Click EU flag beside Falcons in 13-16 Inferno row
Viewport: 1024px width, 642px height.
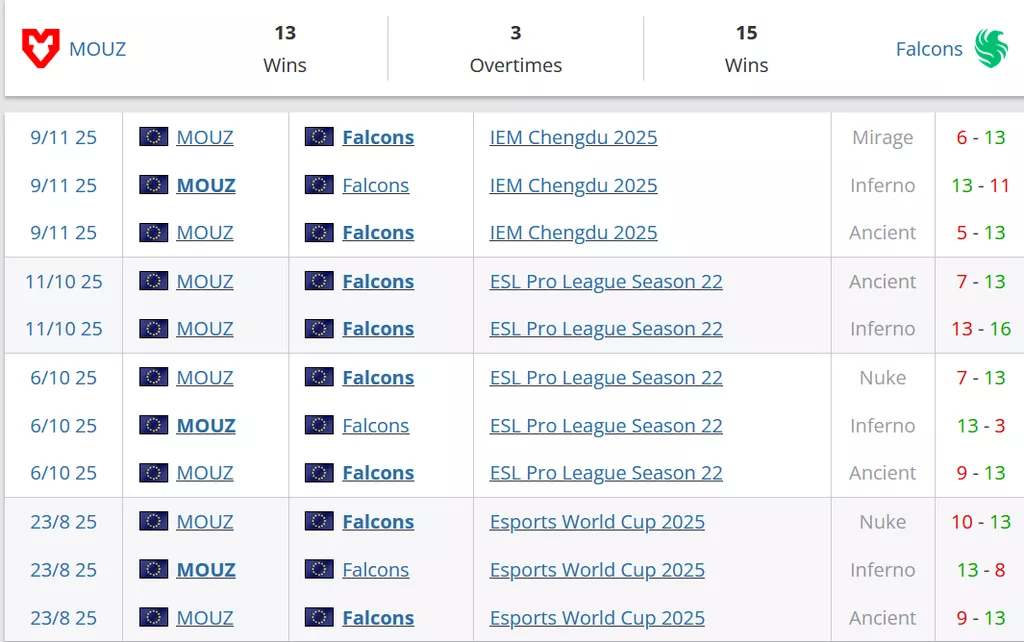(319, 329)
